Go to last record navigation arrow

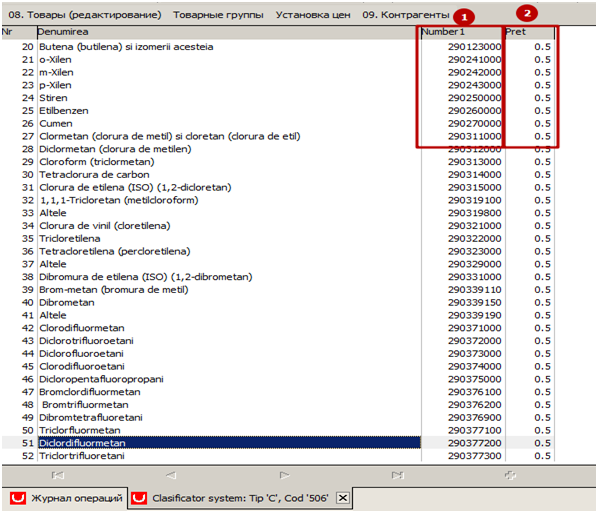[x=397, y=475]
